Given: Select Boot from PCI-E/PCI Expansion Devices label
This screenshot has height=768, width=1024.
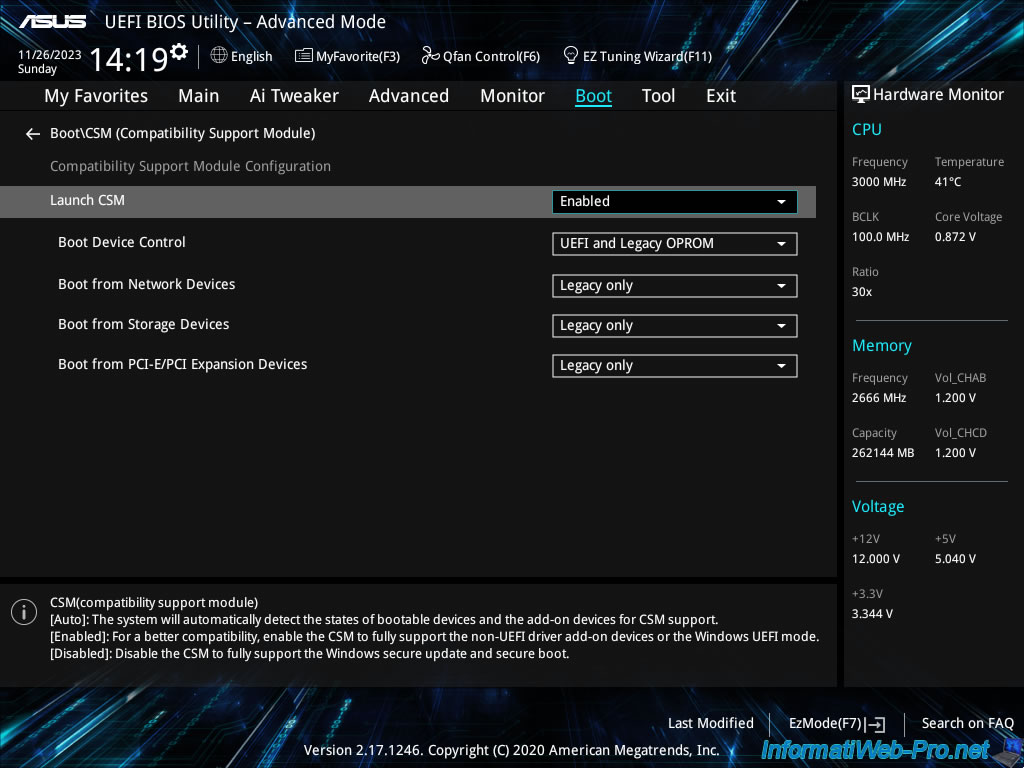Looking at the screenshot, I should [x=183, y=364].
